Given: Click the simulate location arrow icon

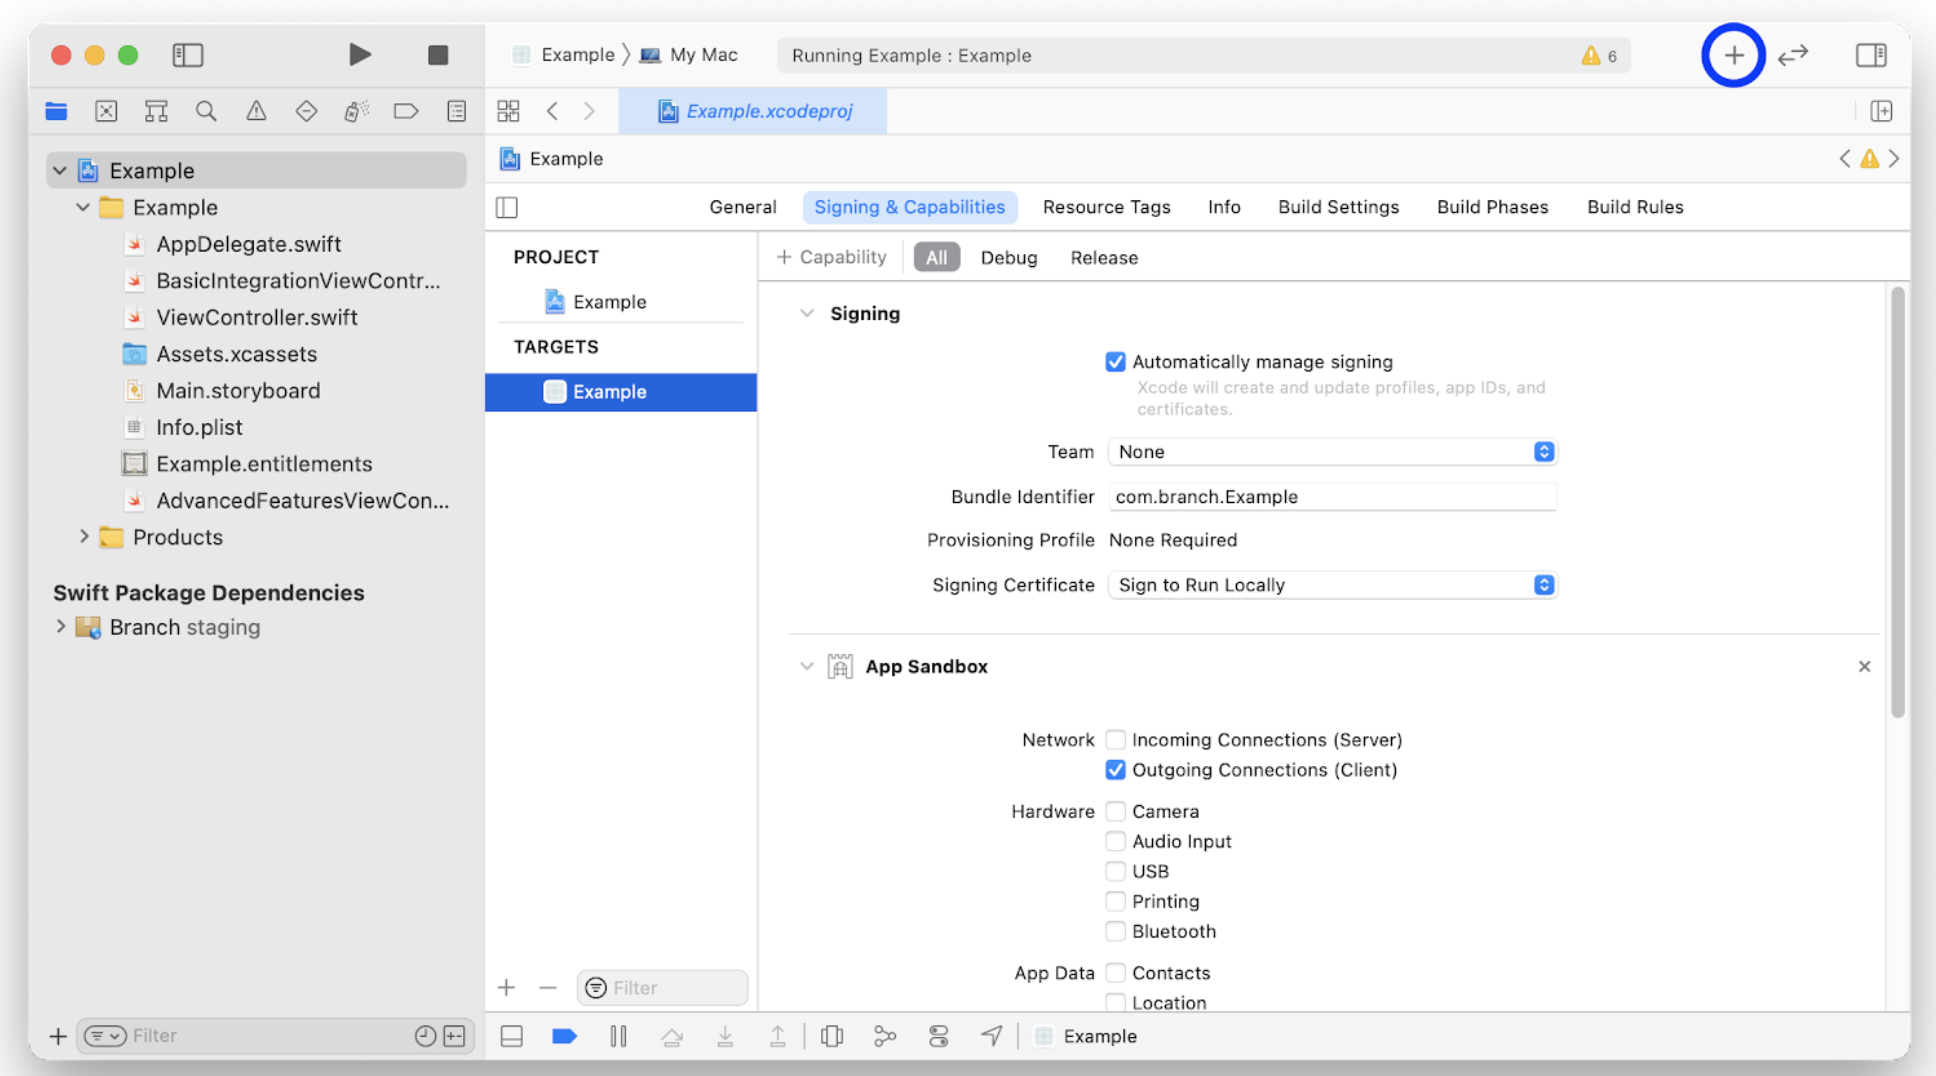Looking at the screenshot, I should 991,1036.
